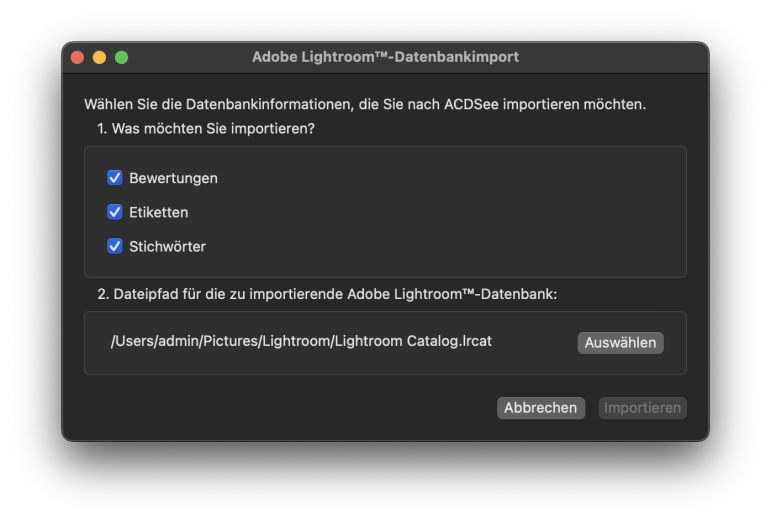771x523 pixels.
Task: Disable the Stichwörter checkbox
Action: coord(115,246)
